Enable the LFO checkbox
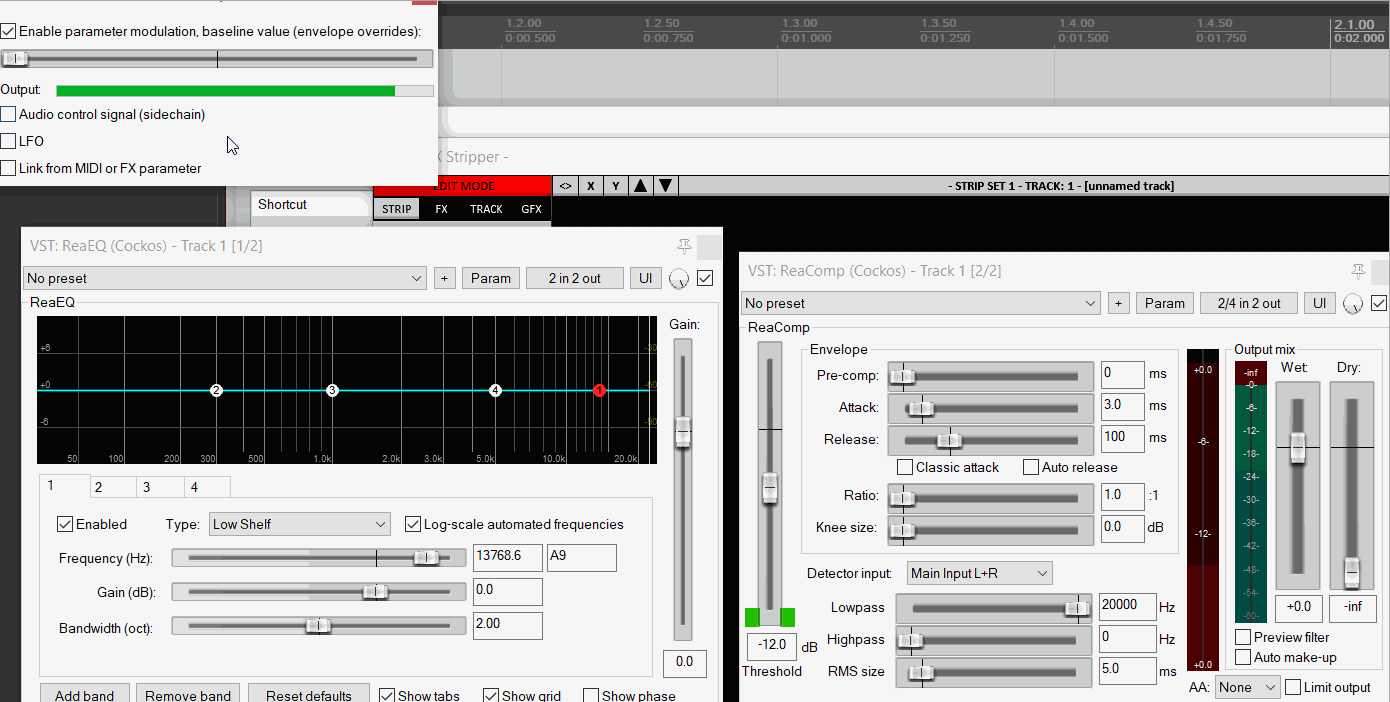 coord(8,141)
